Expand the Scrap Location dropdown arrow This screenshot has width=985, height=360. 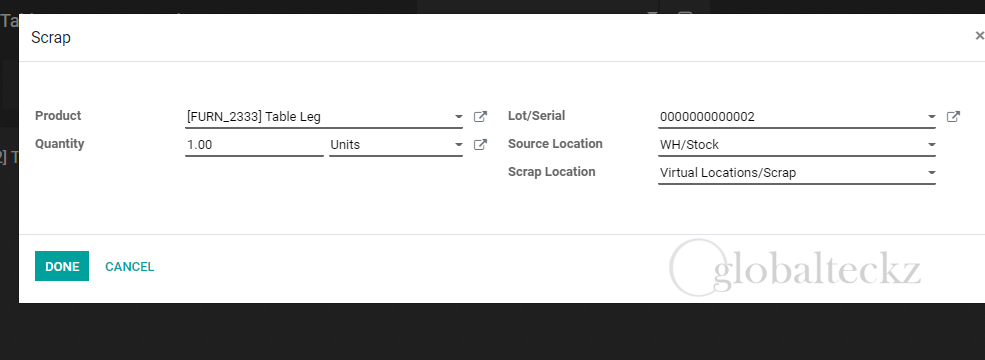coord(932,173)
